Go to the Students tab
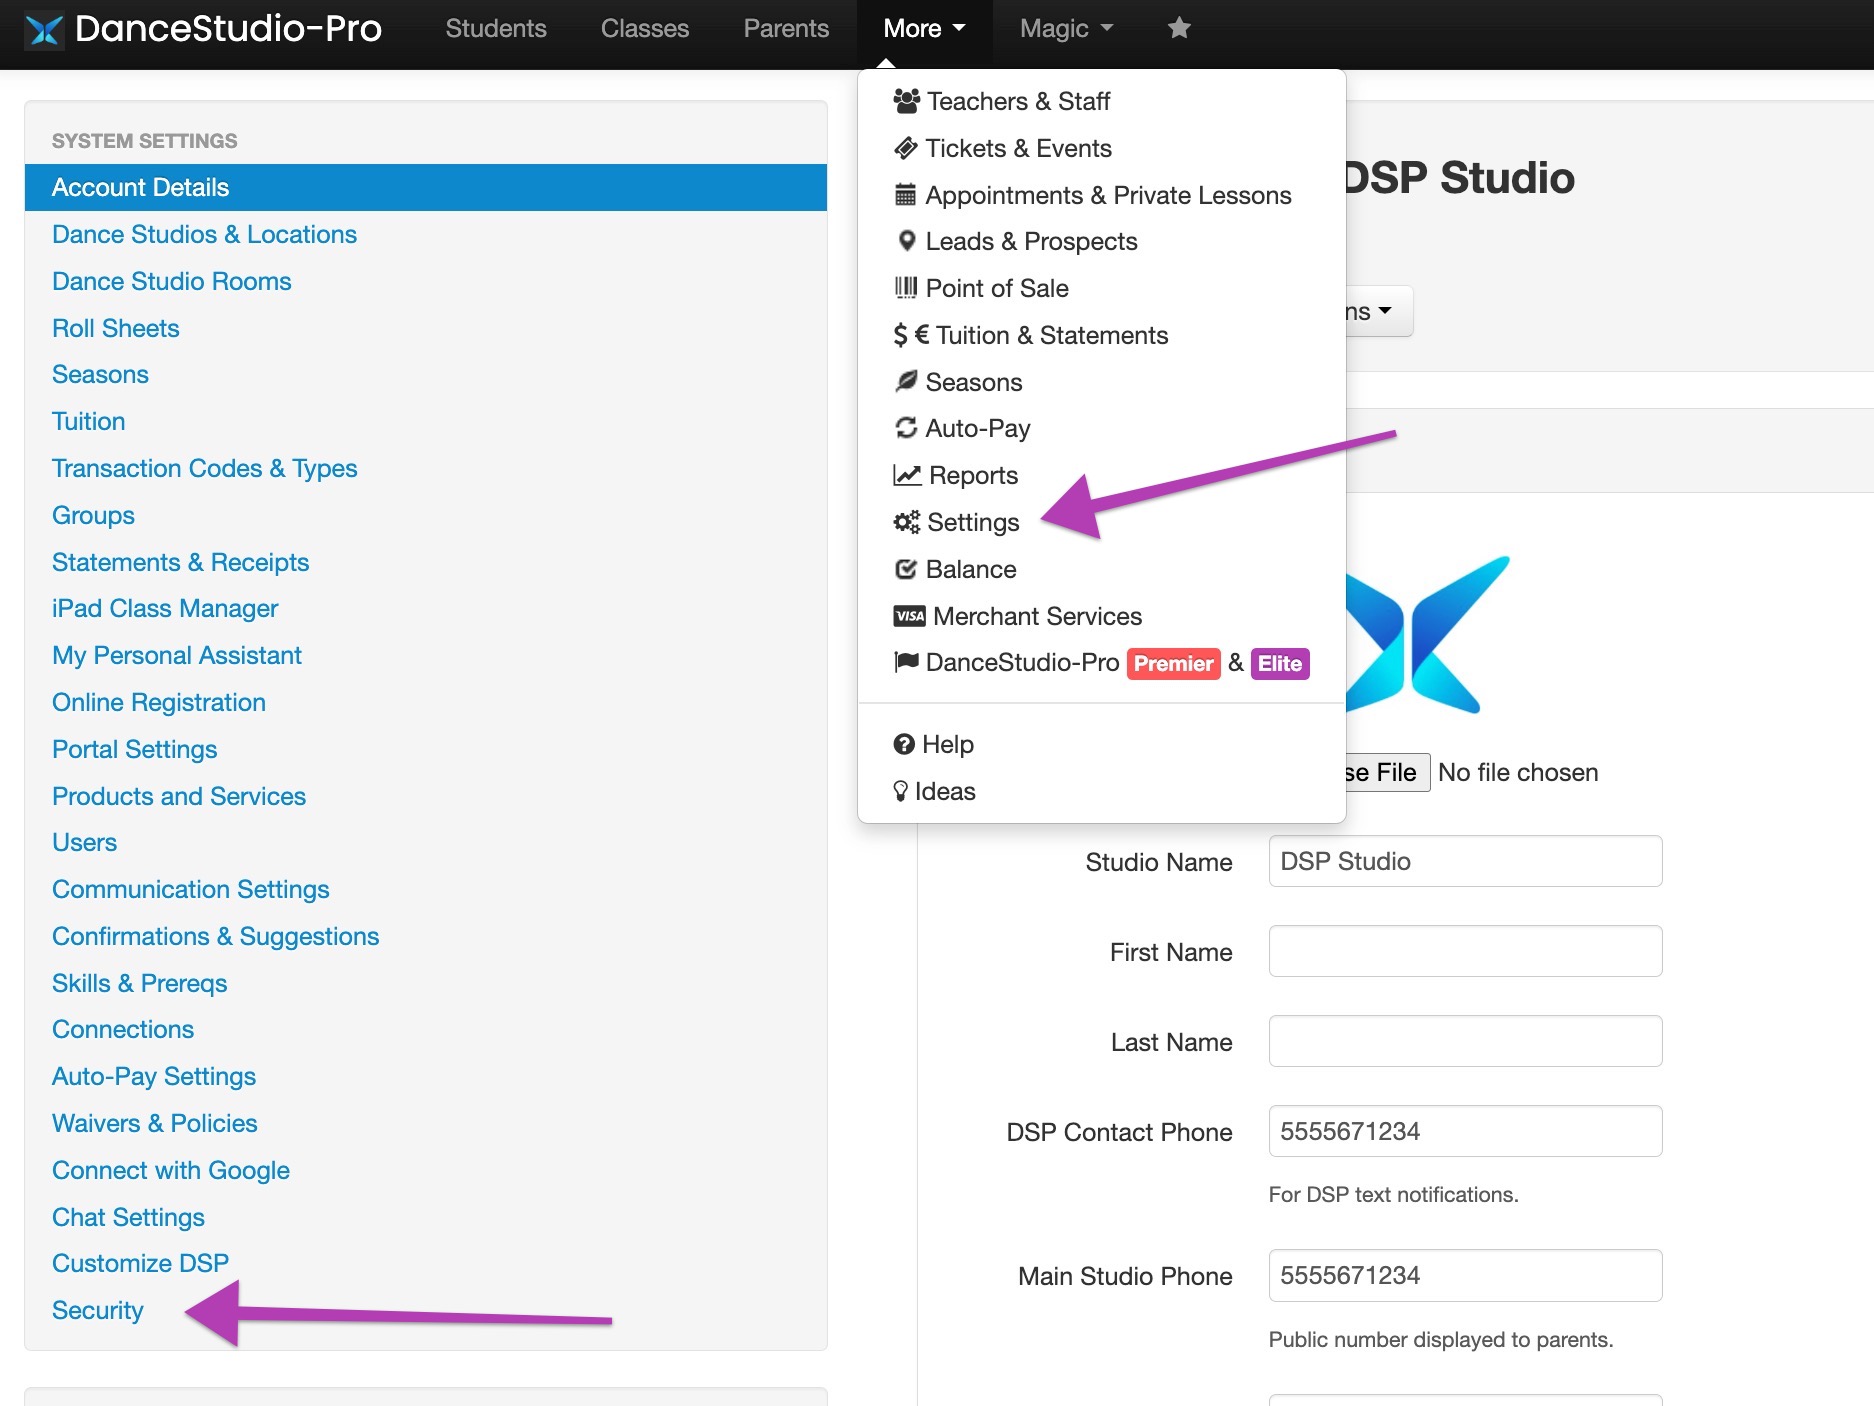The height and width of the screenshot is (1406, 1874). [x=496, y=28]
